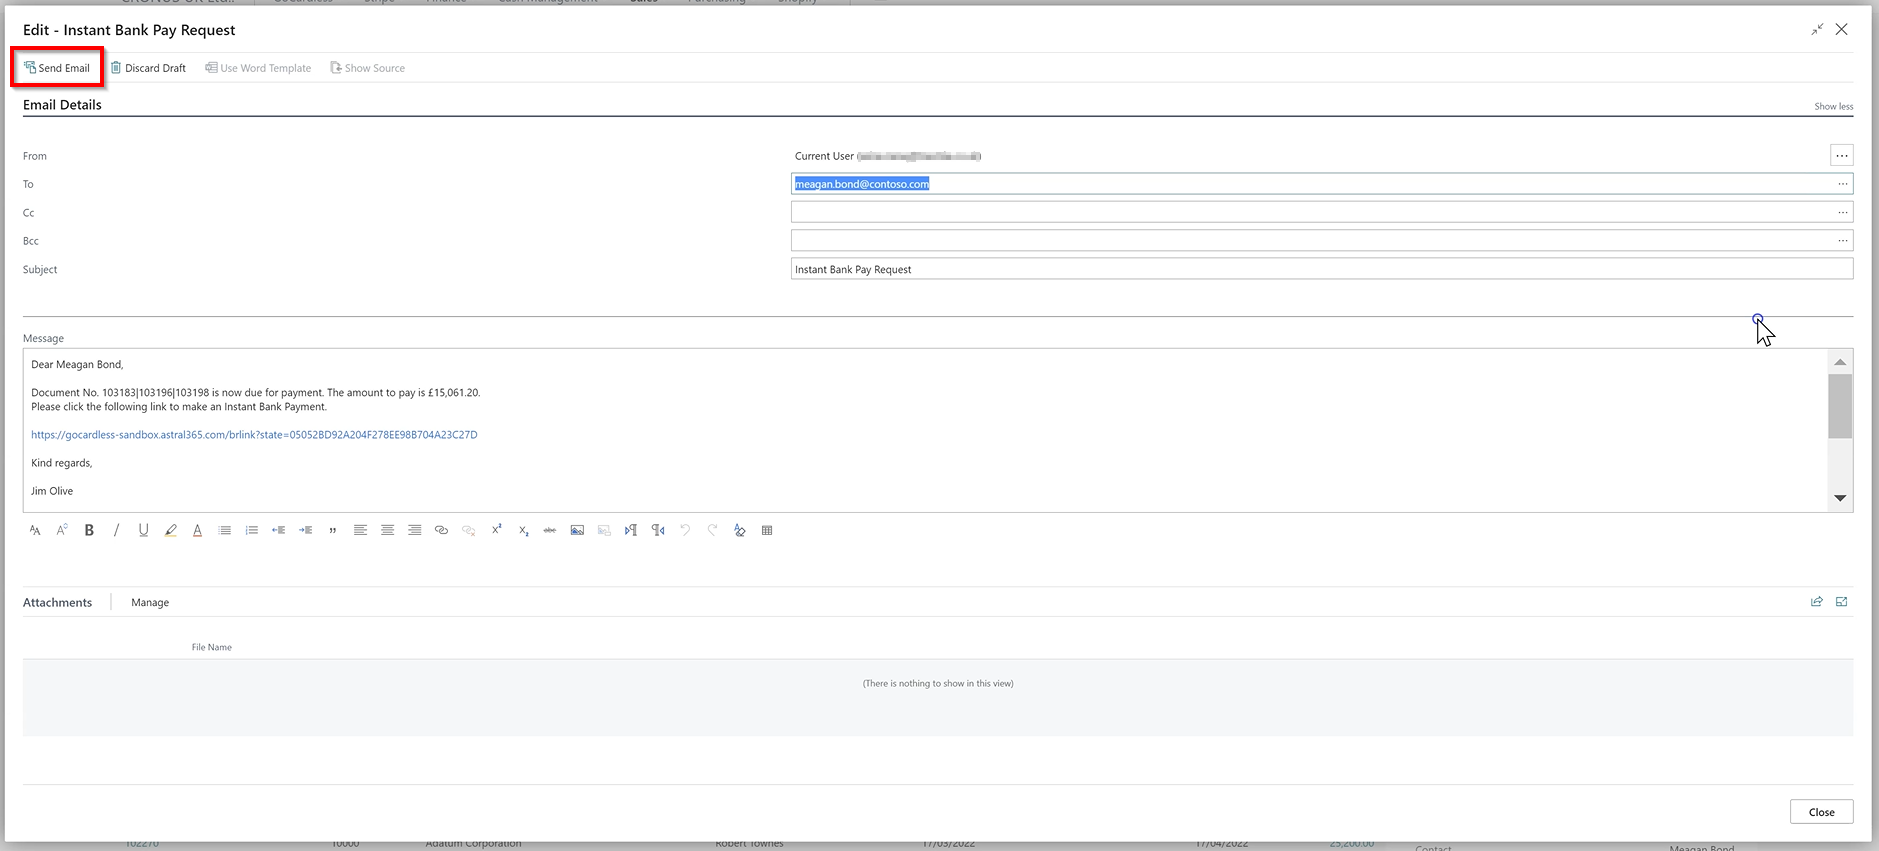
Task: Toggle italic text formatting
Action: coord(116,530)
